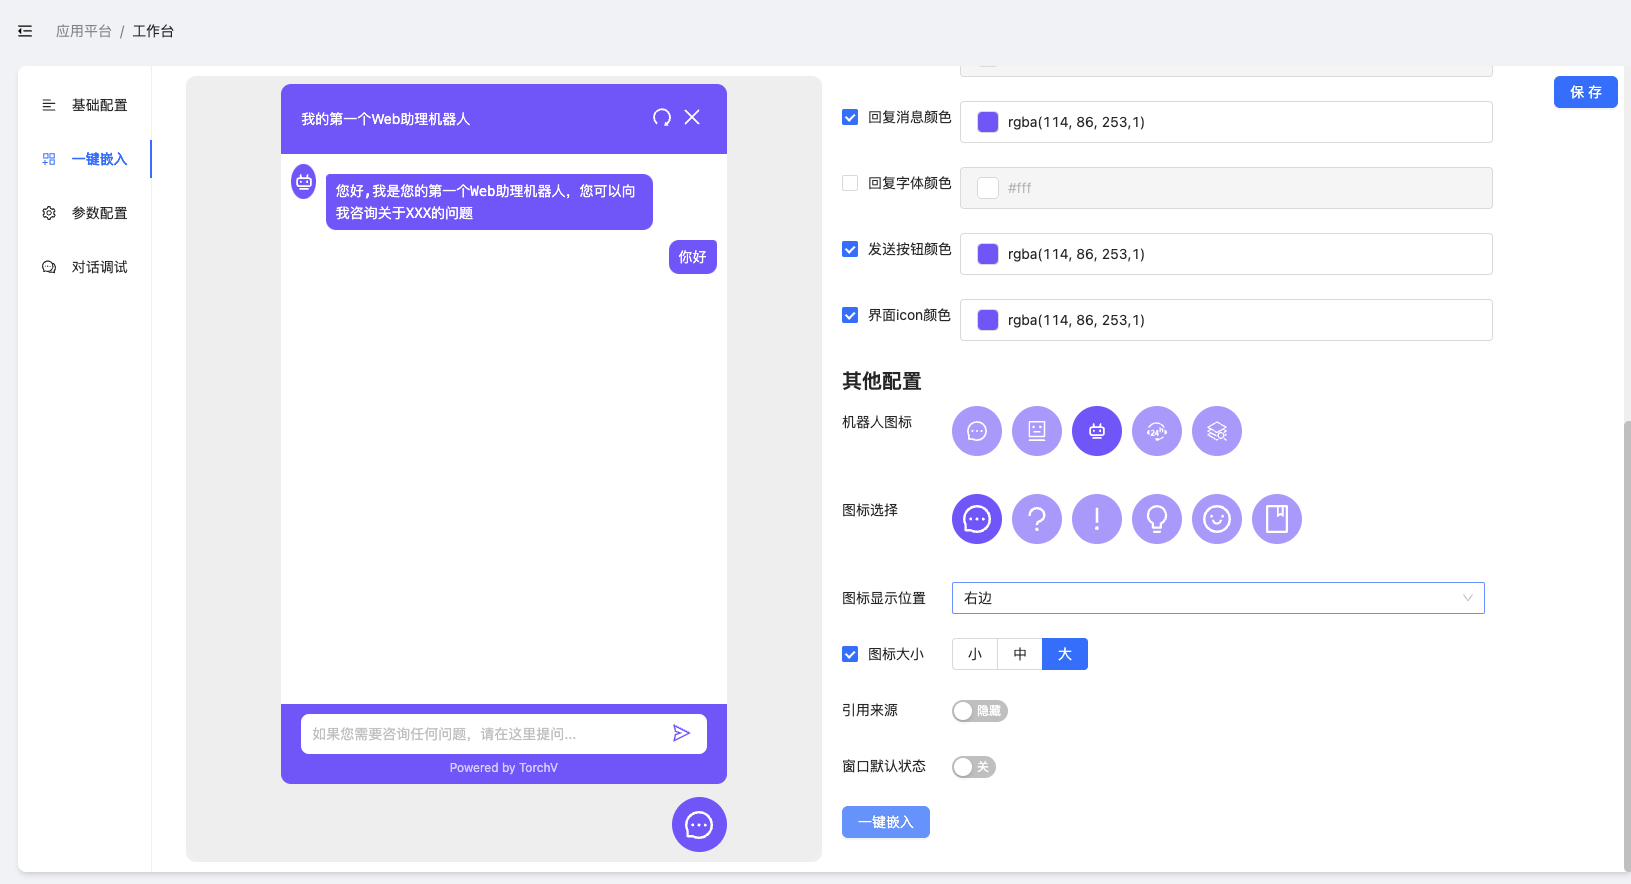Choose the chat bubble icon under 图标选择
Viewport: 1631px width, 884px height.
[977, 519]
